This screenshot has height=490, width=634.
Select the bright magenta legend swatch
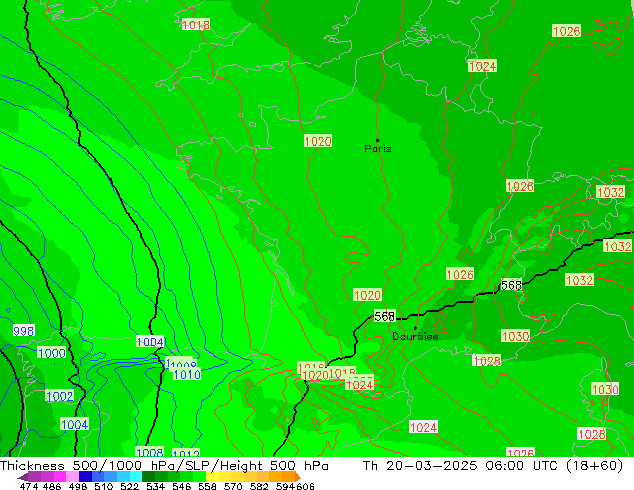(60, 476)
